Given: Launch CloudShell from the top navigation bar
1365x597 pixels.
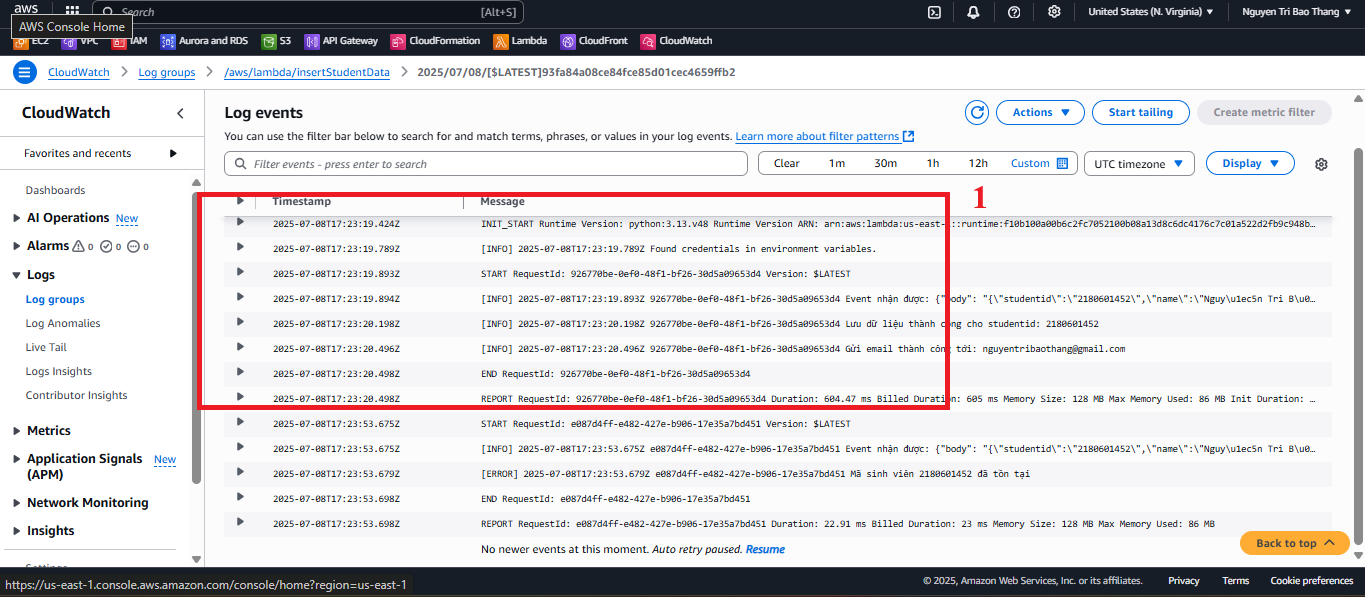Looking at the screenshot, I should 934,12.
